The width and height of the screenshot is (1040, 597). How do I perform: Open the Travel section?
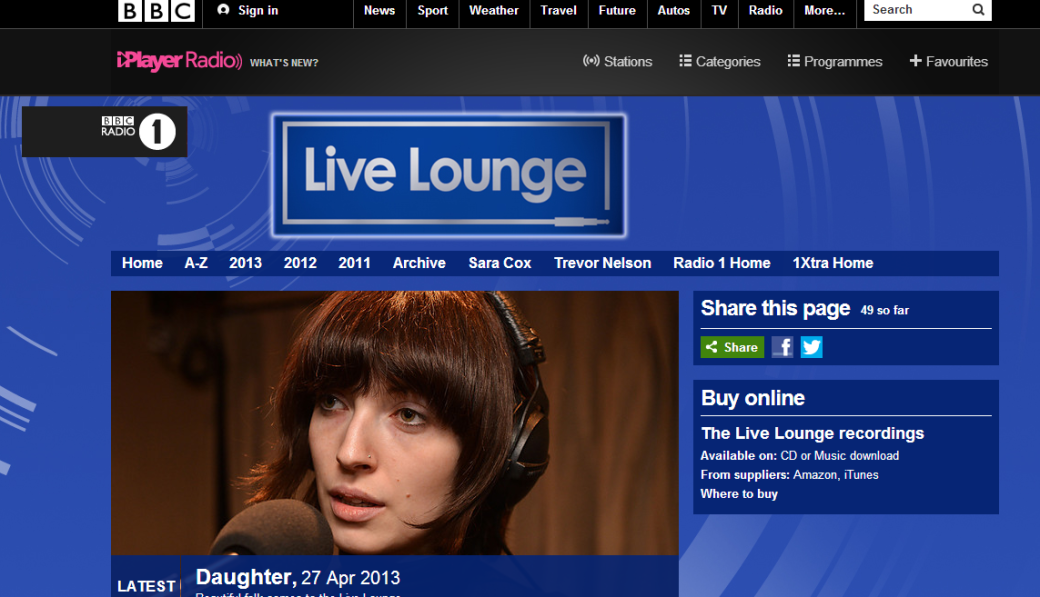pos(558,11)
